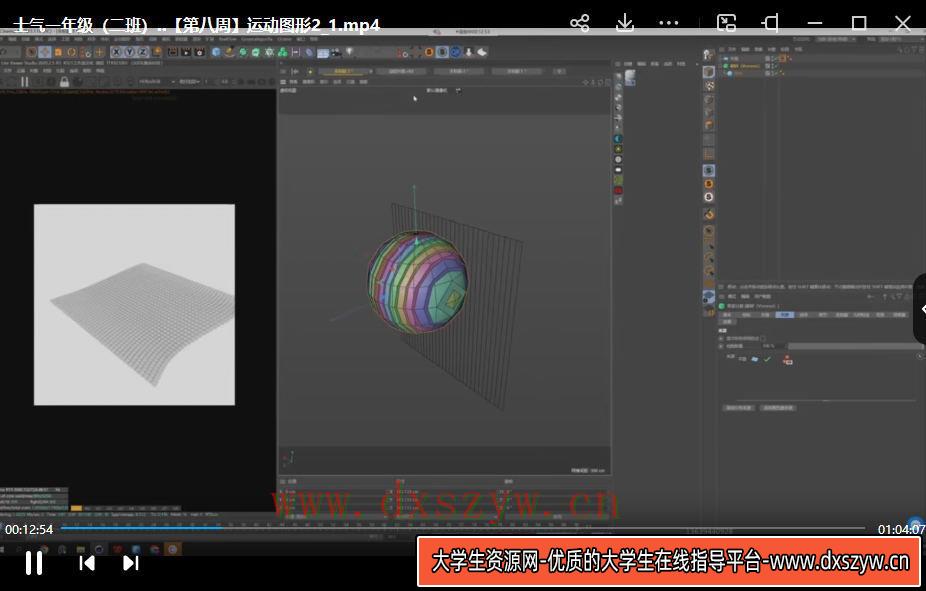Click the pin-on-top icon beside the minimize button

pyautogui.click(x=770, y=23)
